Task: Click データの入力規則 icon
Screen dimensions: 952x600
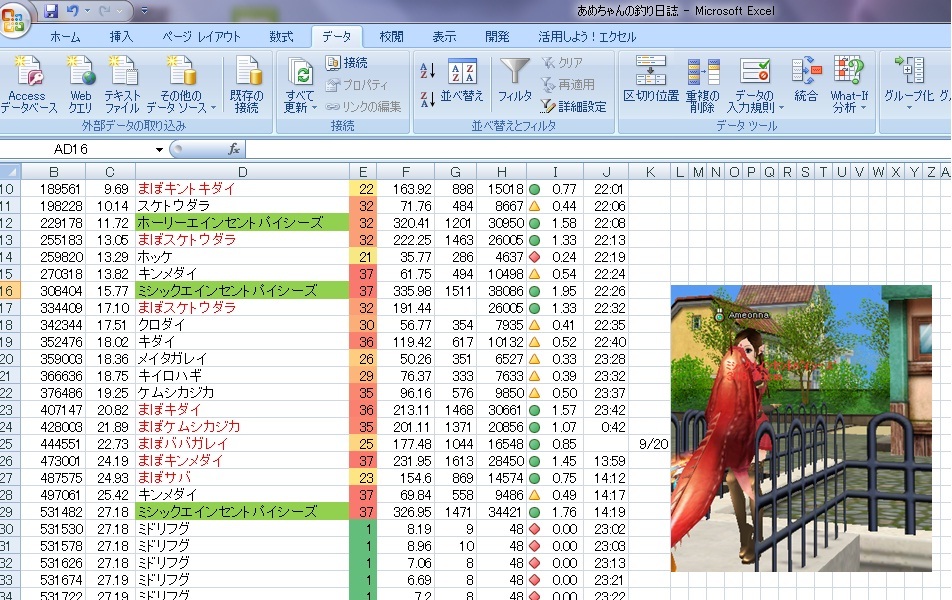Action: click(x=754, y=71)
